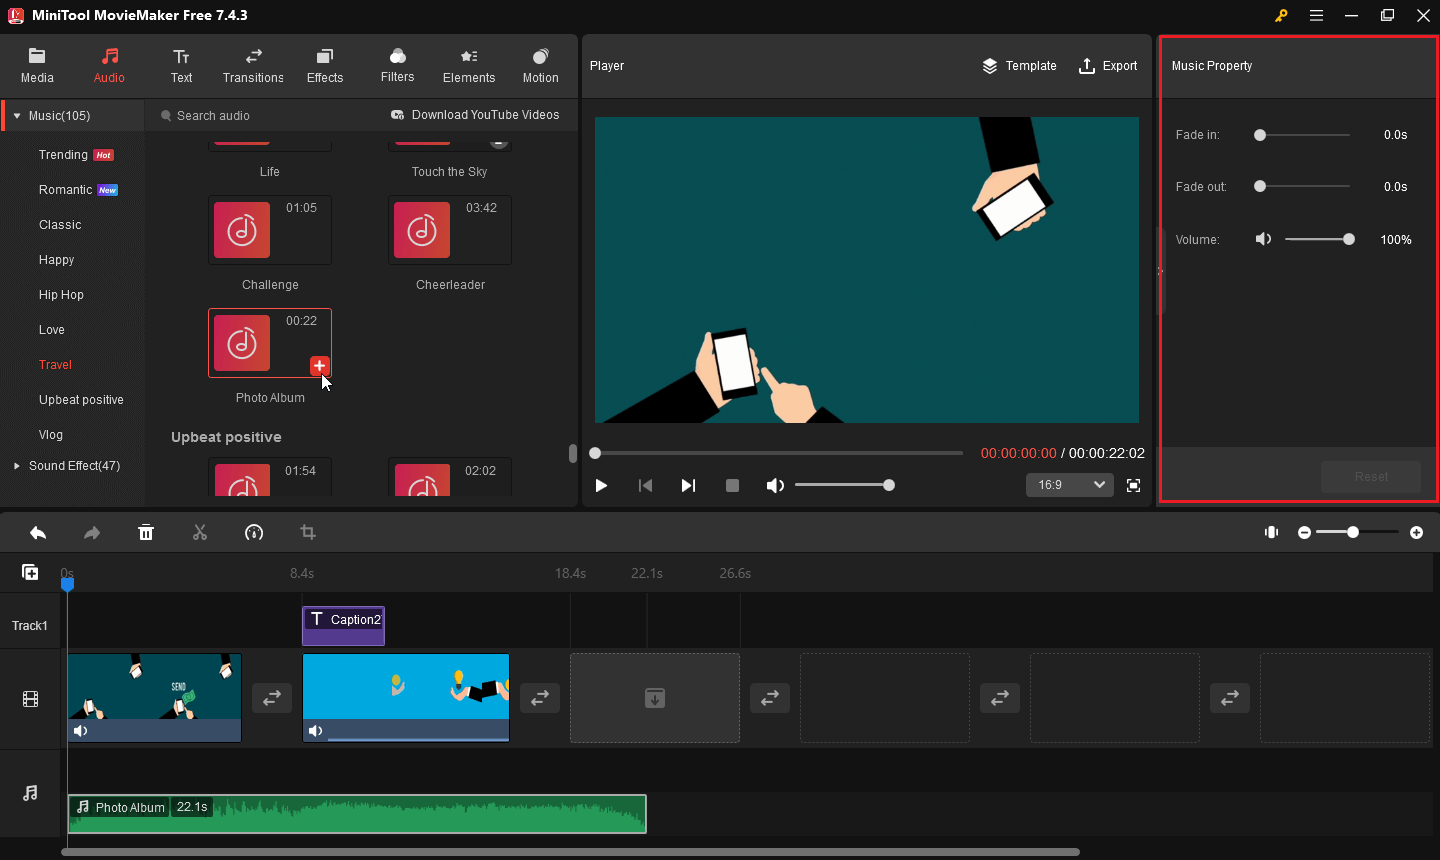Open the speed control tool
The width and height of the screenshot is (1440, 860).
(x=254, y=533)
